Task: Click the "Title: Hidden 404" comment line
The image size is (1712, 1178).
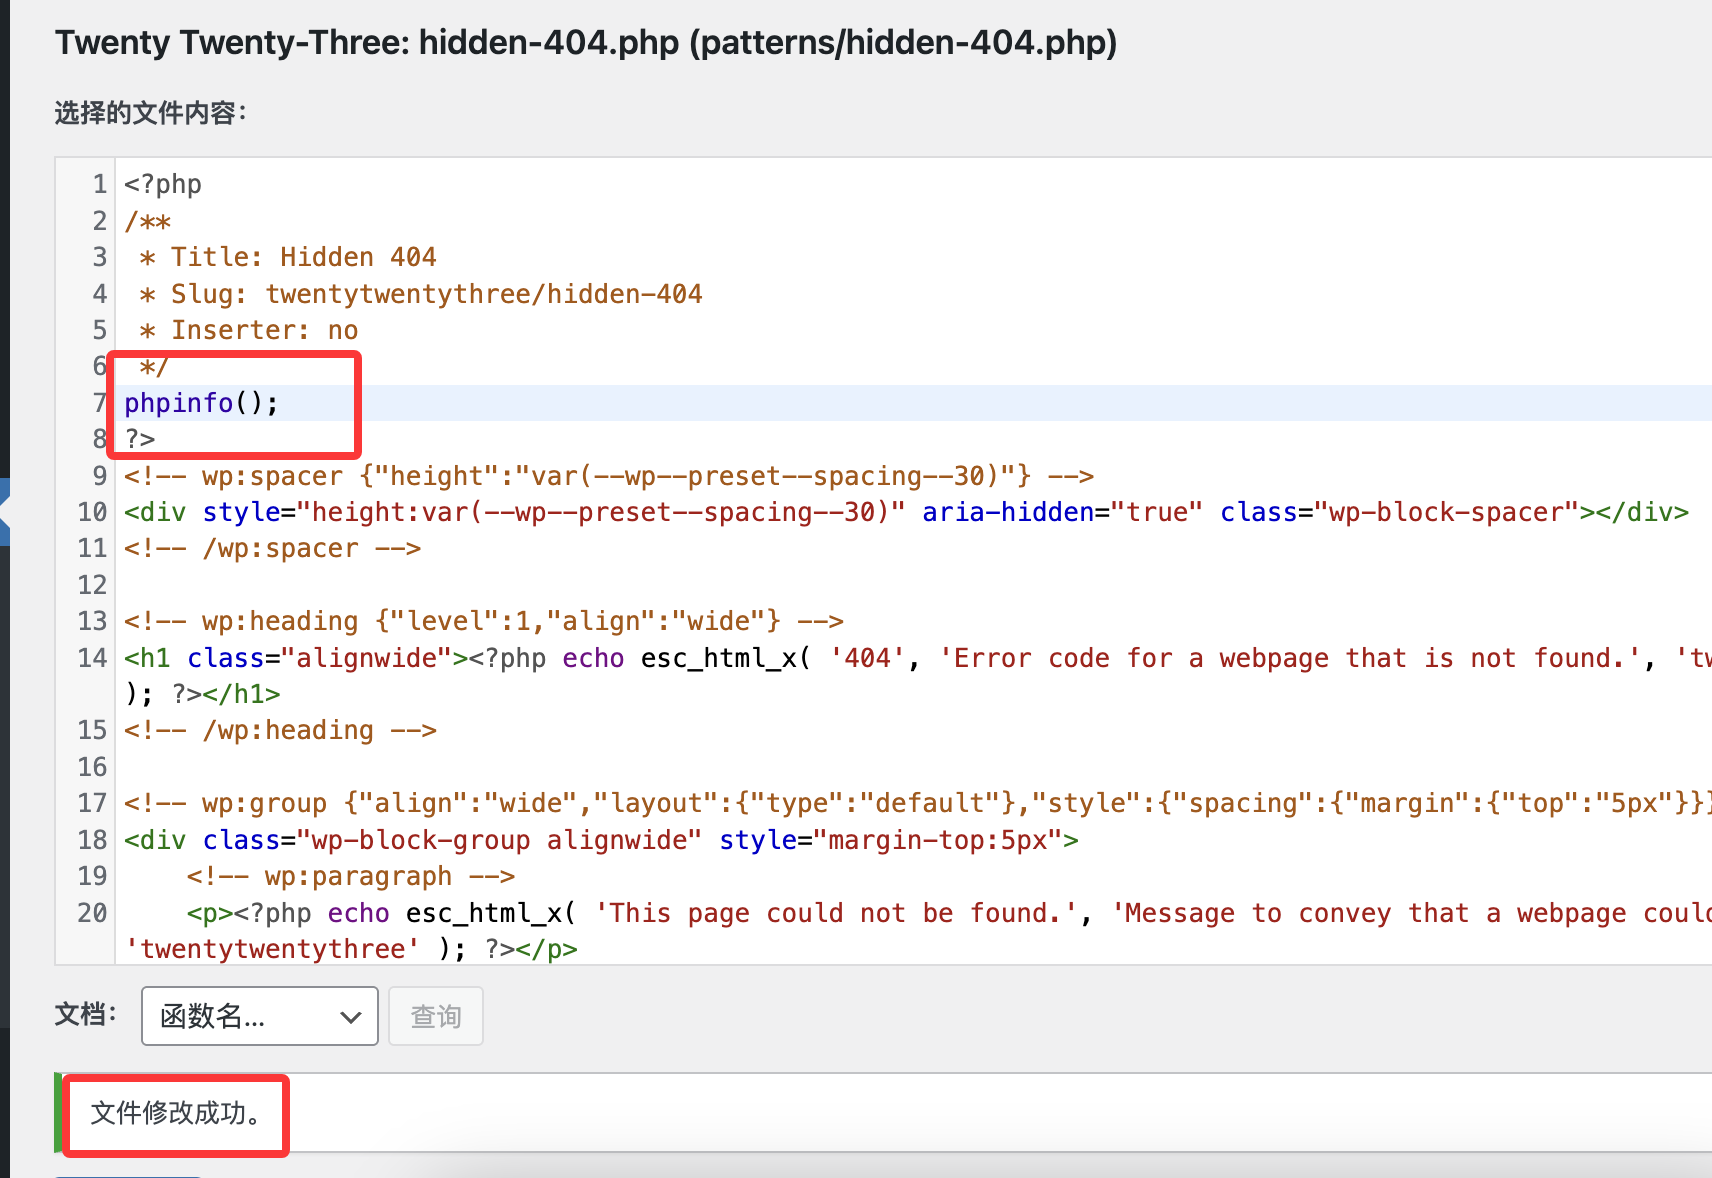Action: point(302,257)
